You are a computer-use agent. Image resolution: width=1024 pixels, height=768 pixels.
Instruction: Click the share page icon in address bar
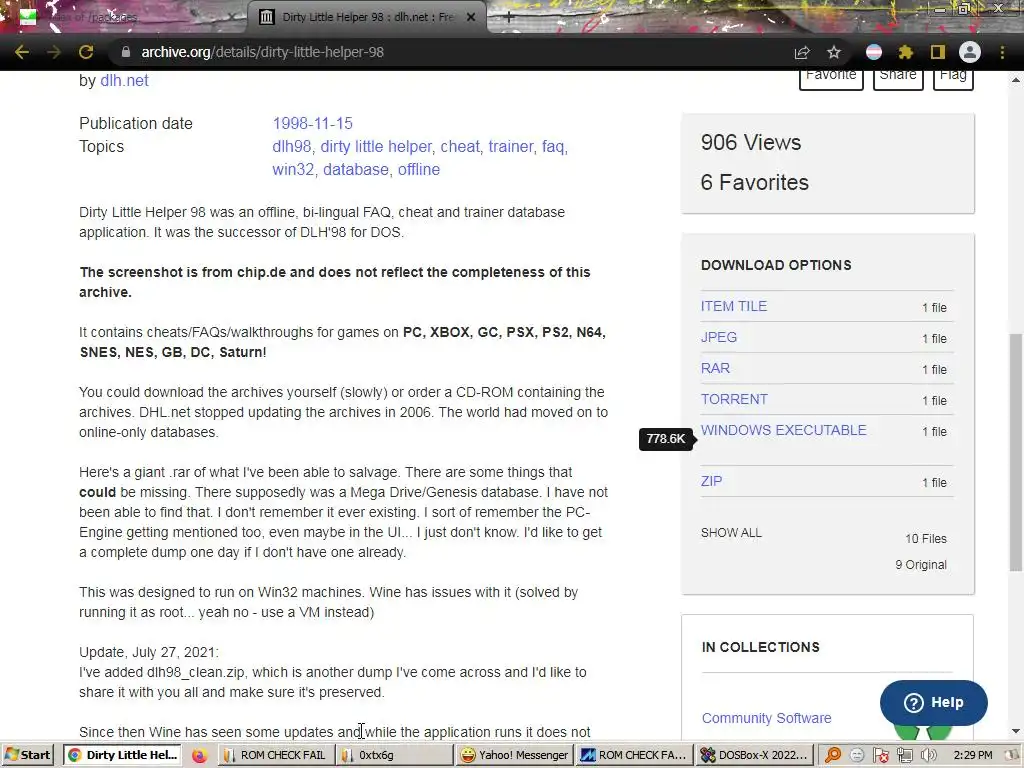[802, 52]
